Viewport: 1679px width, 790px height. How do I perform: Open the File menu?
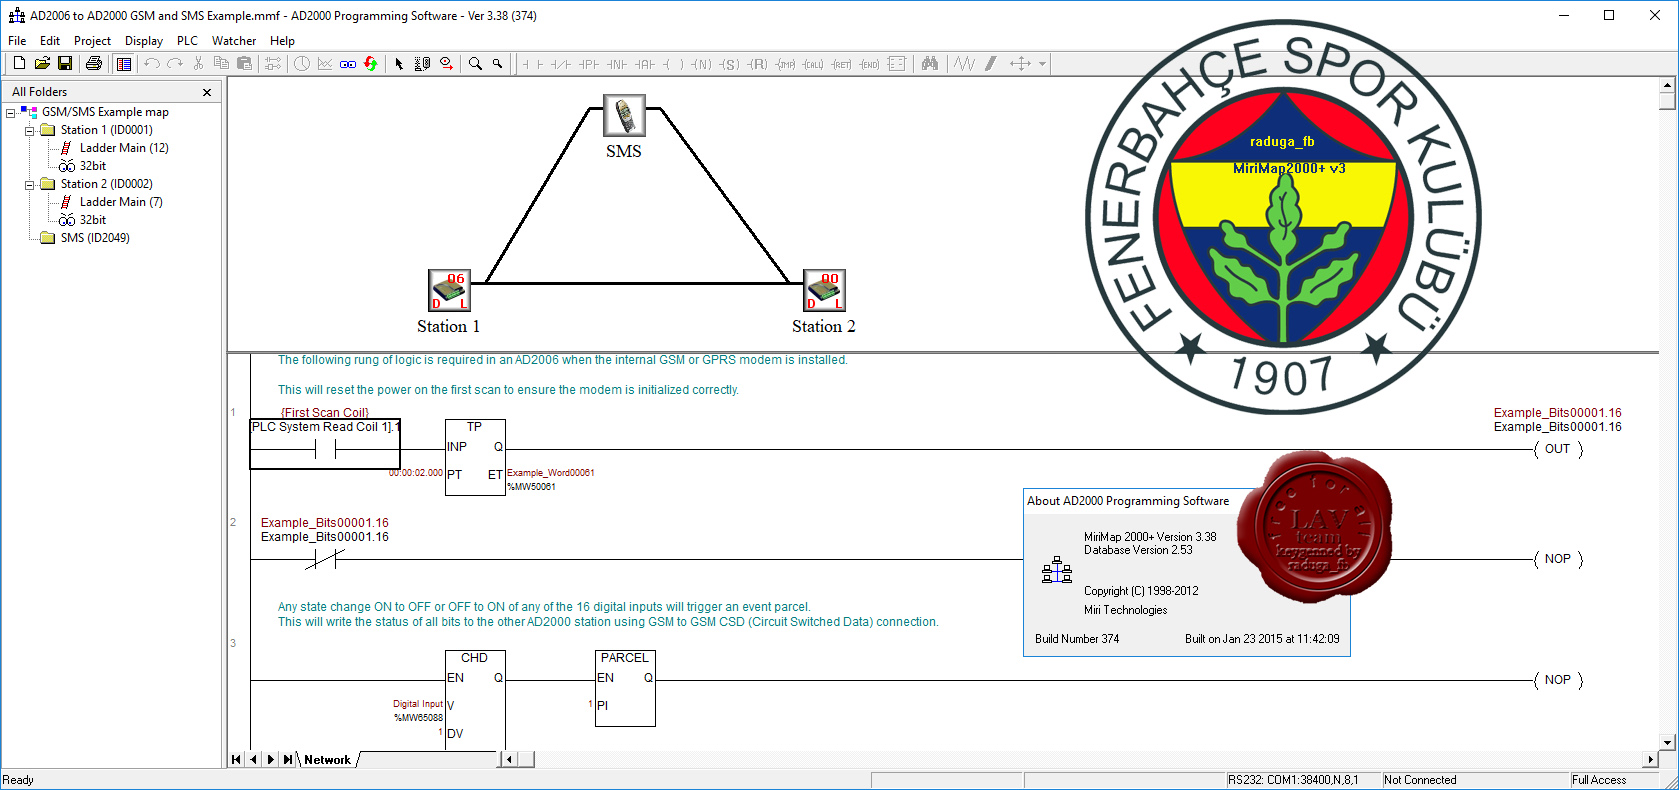(17, 41)
